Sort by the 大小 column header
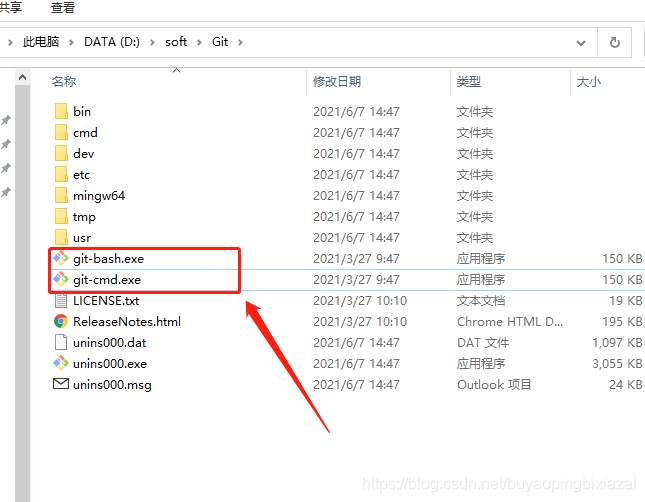The width and height of the screenshot is (645, 502). (589, 81)
